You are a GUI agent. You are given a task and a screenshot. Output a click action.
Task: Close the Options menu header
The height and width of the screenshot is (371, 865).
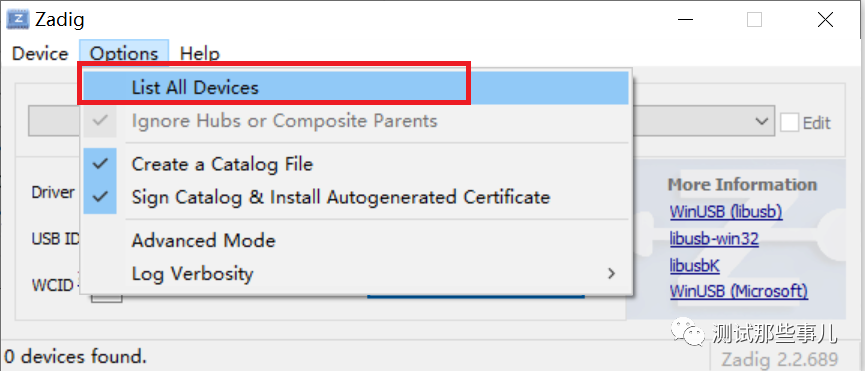tap(124, 53)
